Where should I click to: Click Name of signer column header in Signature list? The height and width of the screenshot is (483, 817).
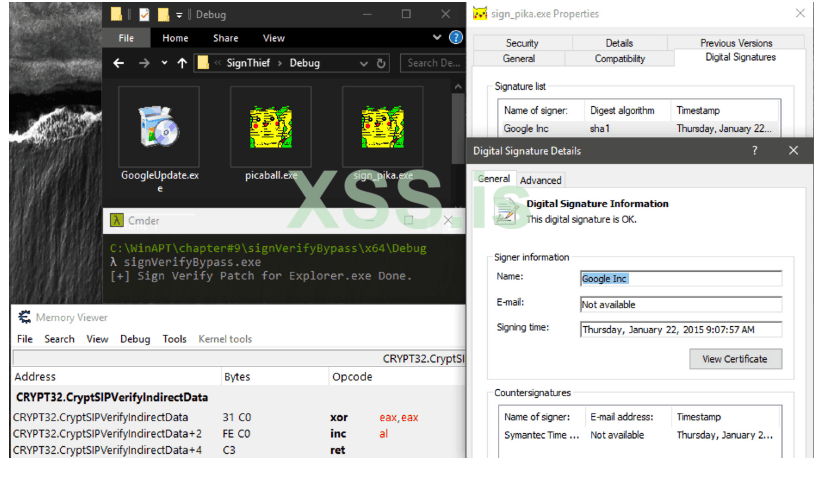(x=541, y=110)
